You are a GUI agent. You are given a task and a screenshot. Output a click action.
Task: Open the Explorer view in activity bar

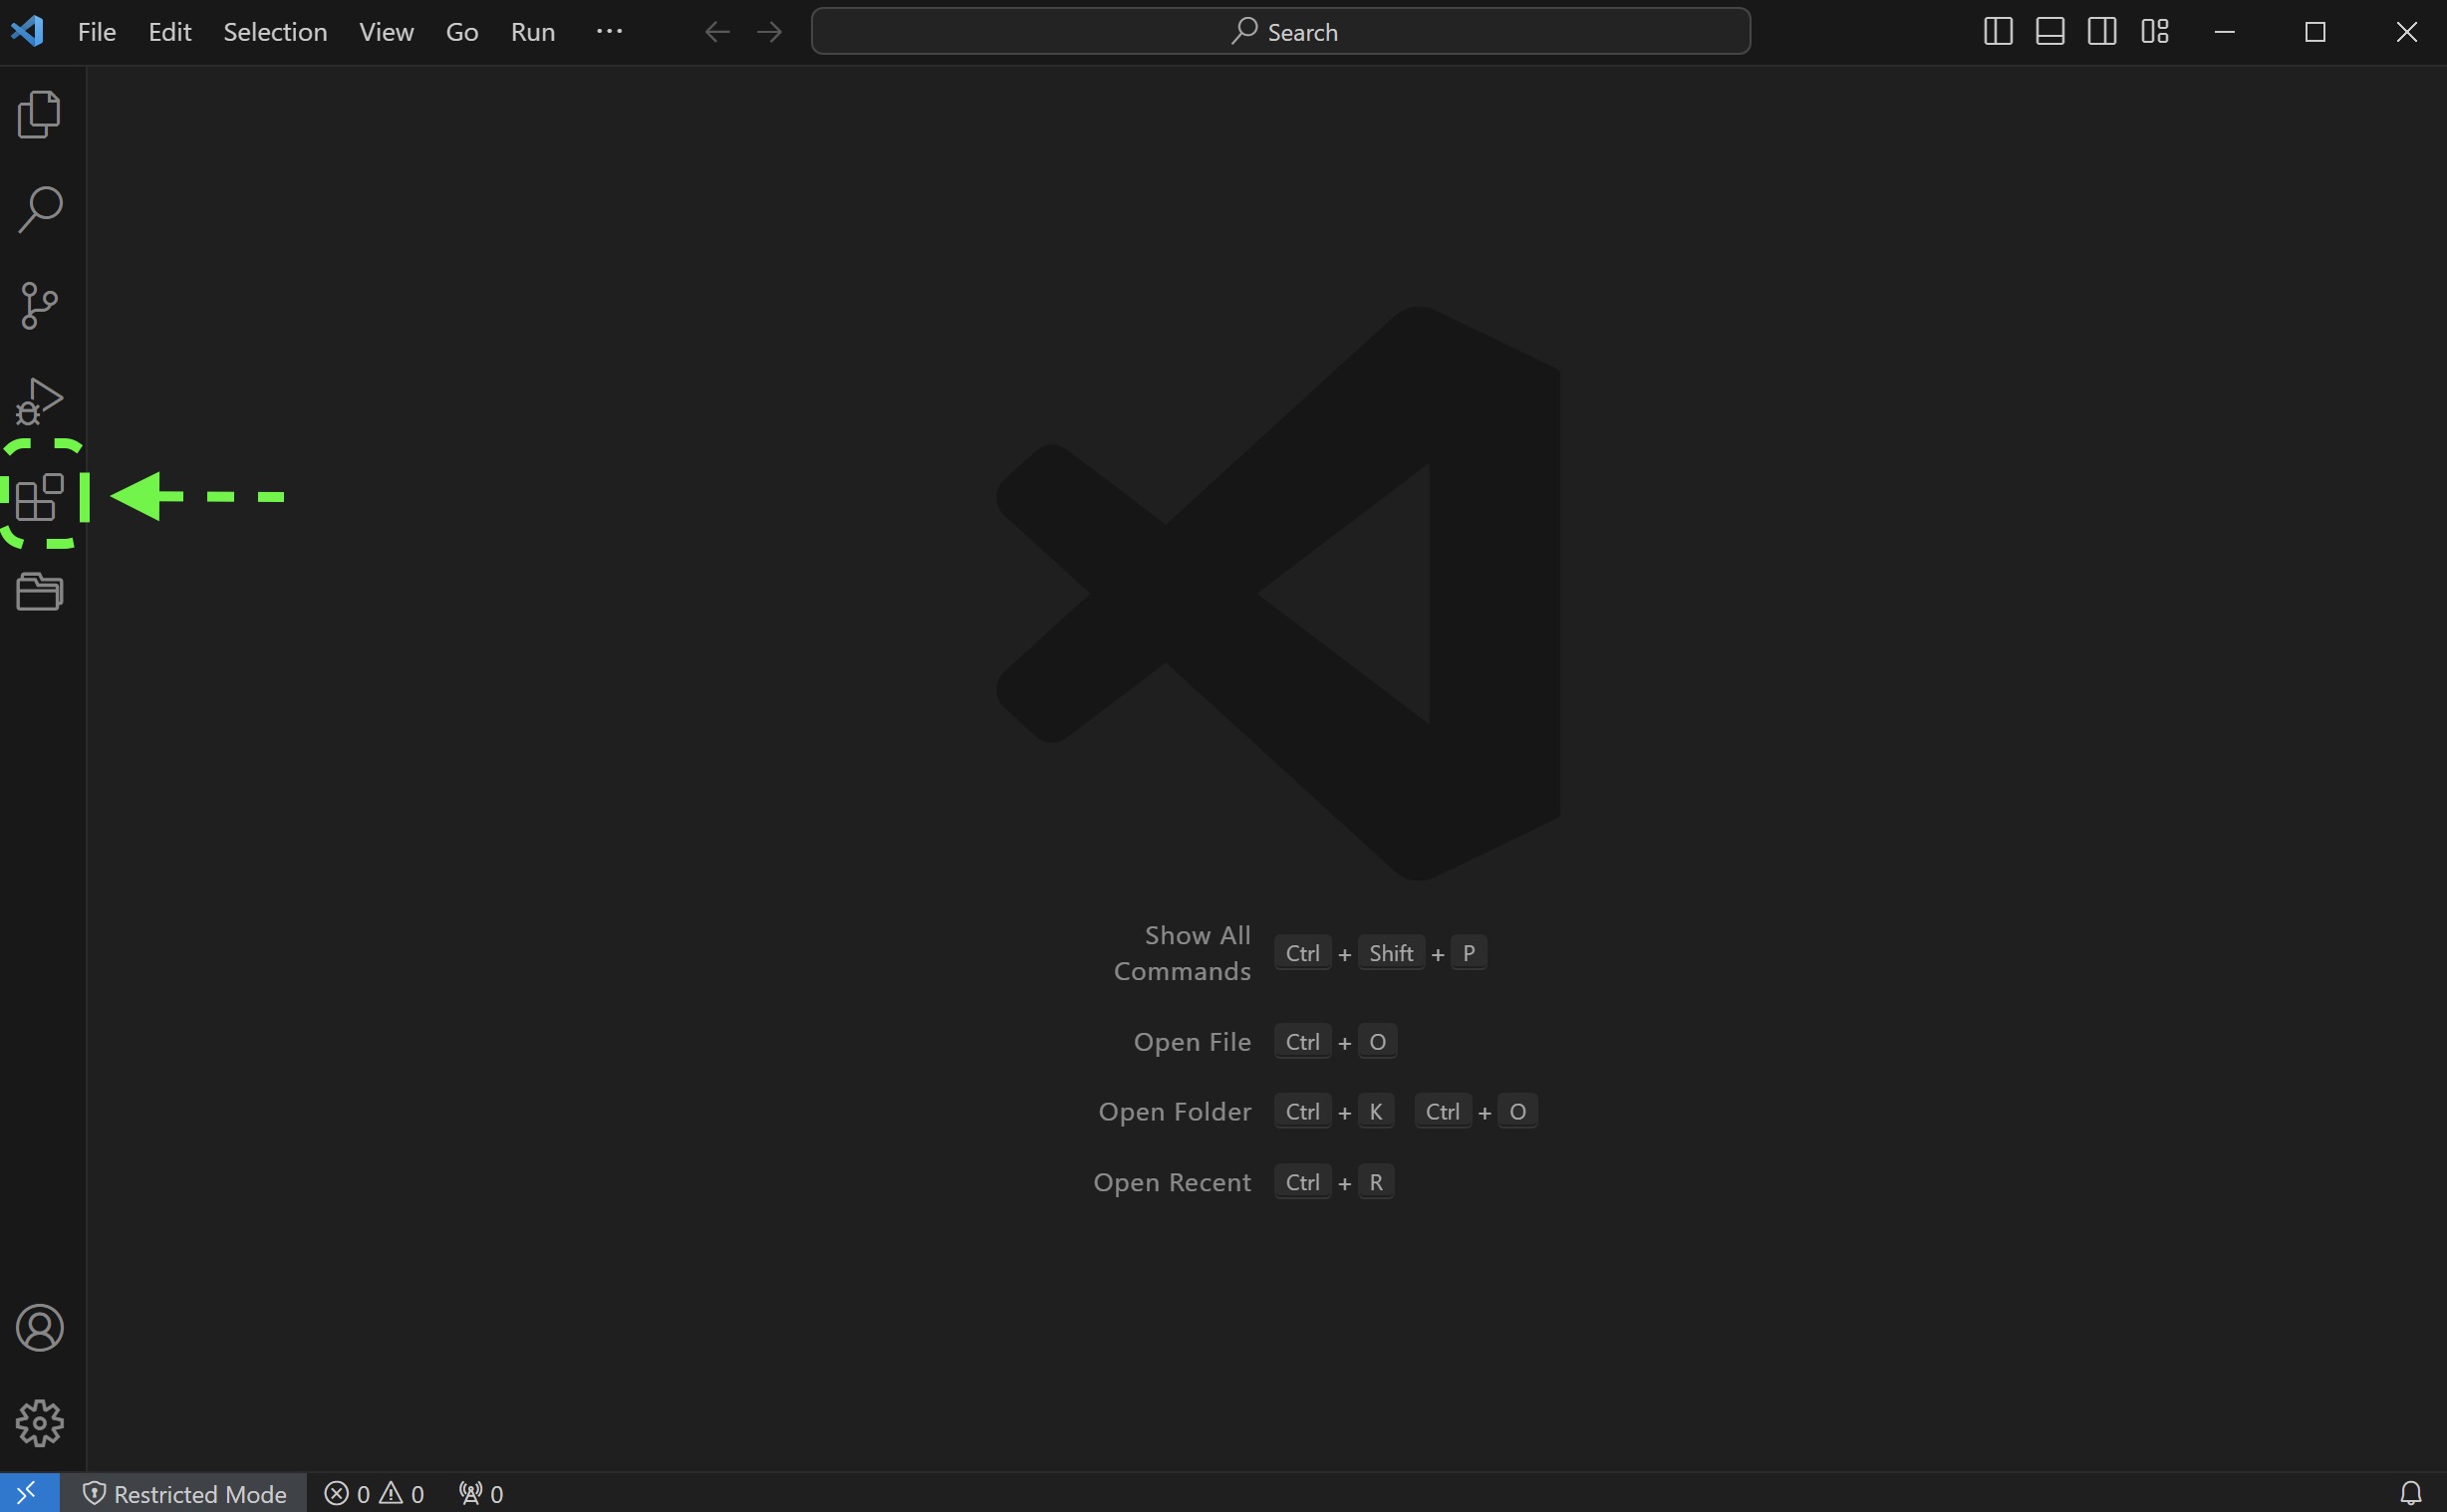click(x=40, y=114)
